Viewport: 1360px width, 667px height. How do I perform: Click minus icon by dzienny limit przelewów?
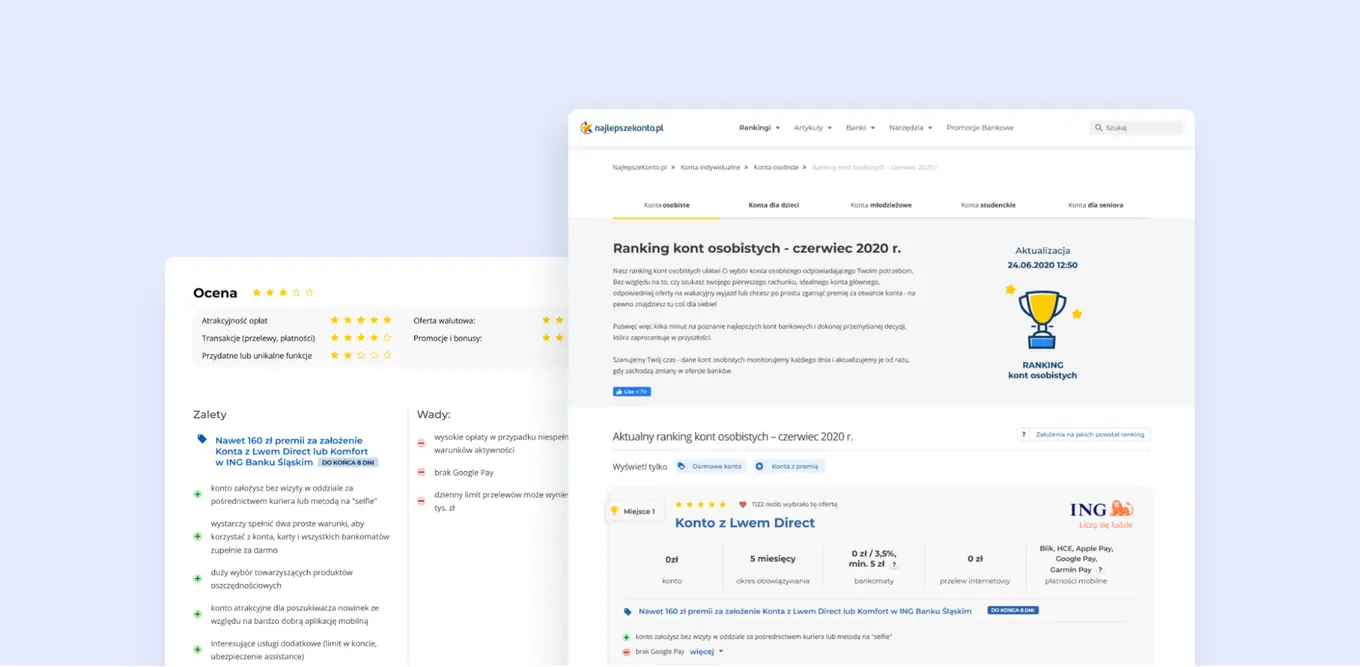421,501
